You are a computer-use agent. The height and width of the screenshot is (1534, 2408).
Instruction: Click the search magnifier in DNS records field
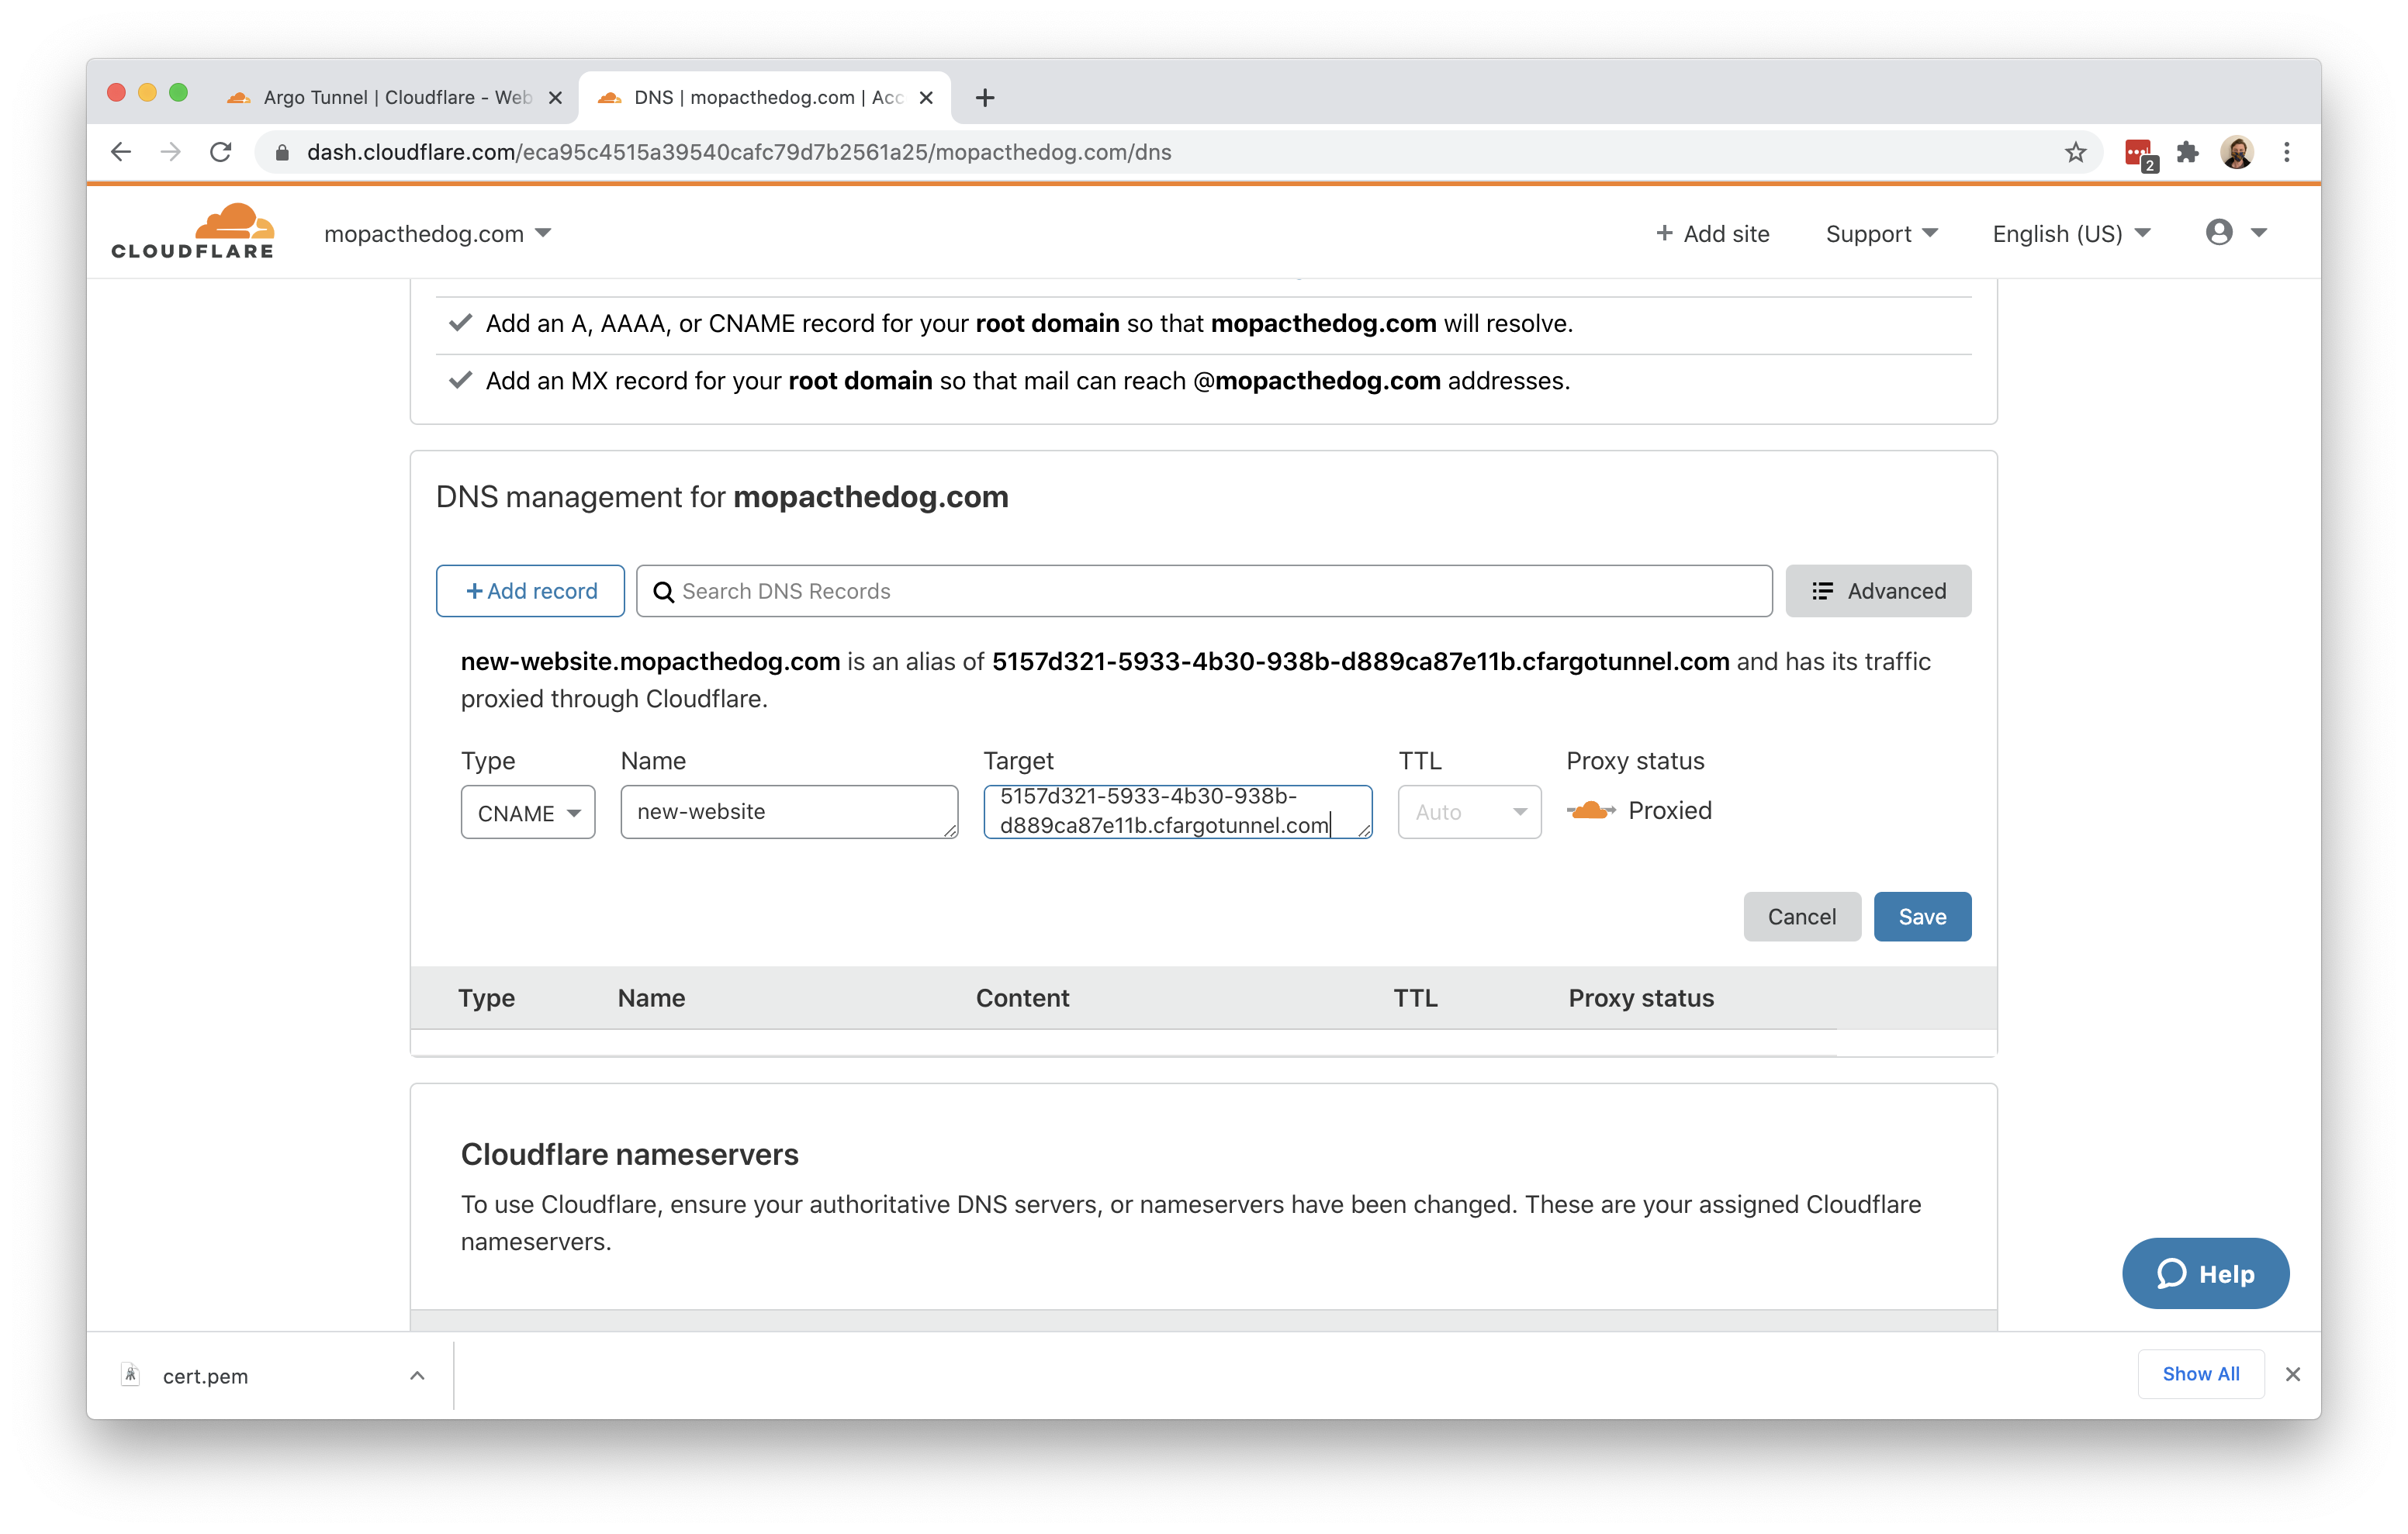[x=664, y=591]
